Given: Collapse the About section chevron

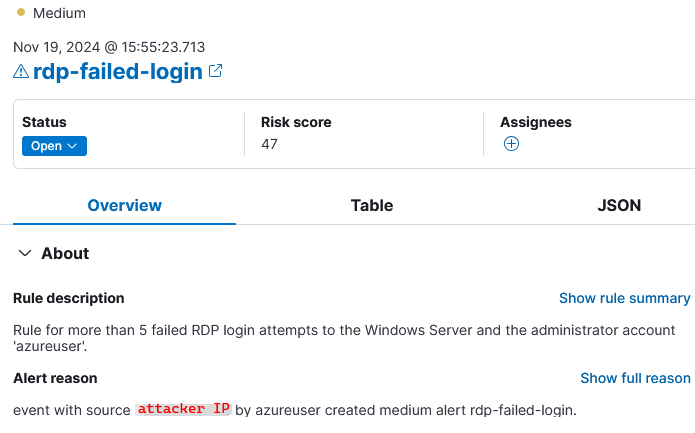Looking at the screenshot, I should 25,253.
